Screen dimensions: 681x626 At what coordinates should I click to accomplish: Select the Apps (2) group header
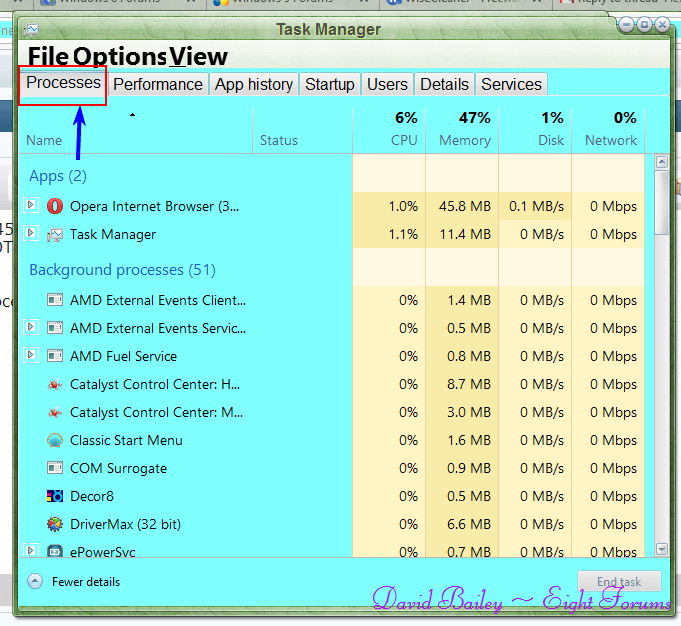58,176
